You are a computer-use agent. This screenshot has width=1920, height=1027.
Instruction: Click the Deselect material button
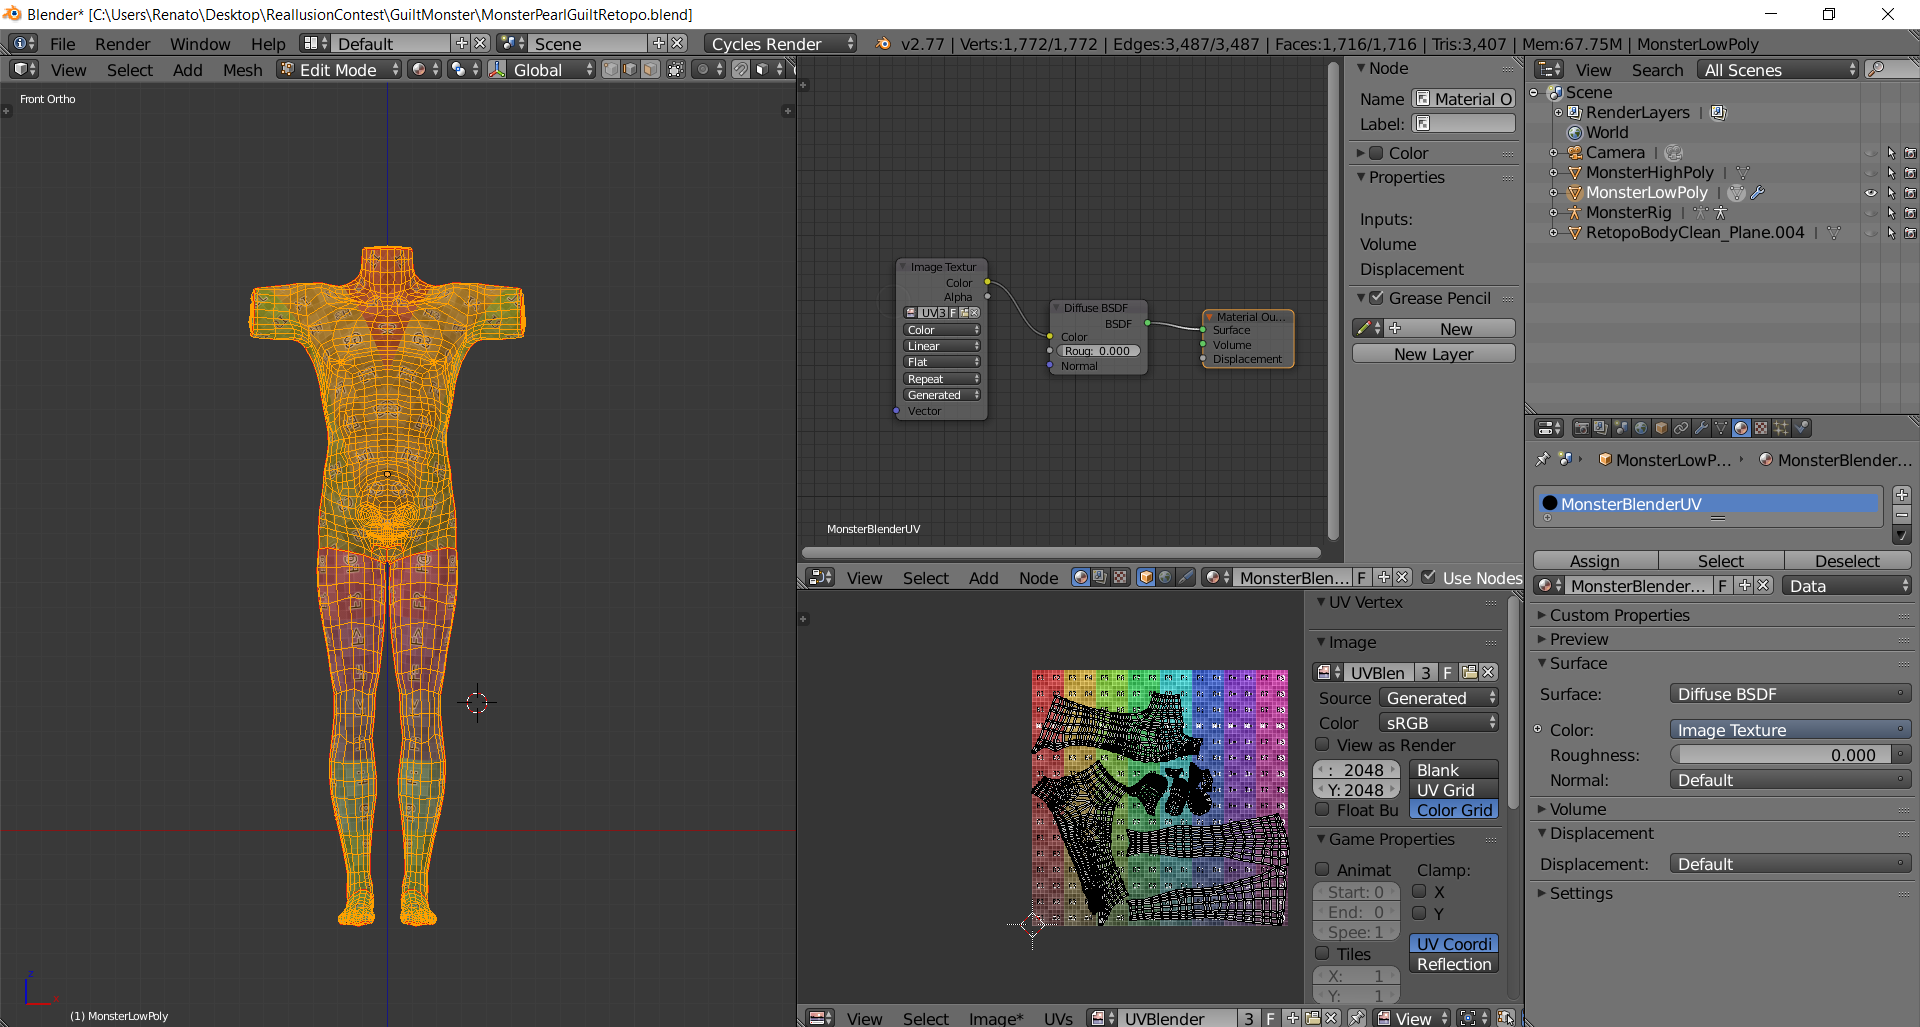pos(1847,560)
